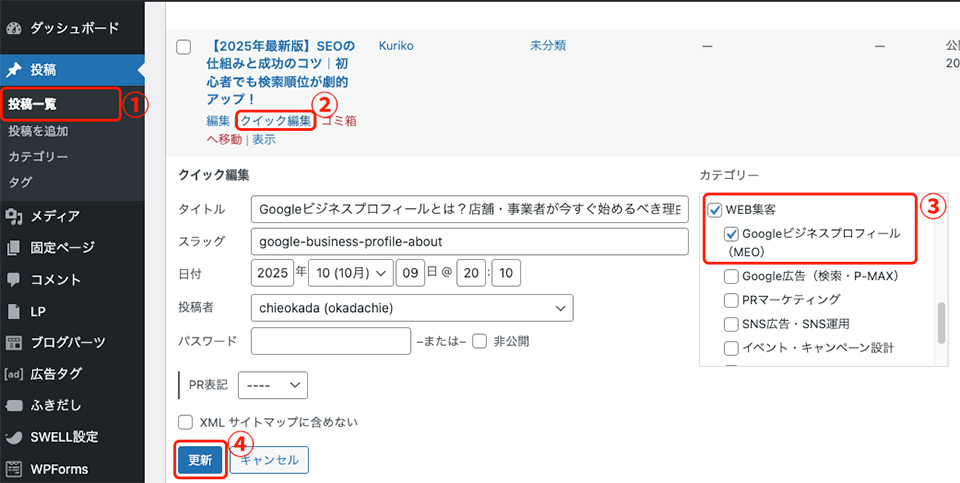Click the Dashboard gauge icon in sidebar
The width and height of the screenshot is (960, 483).
(14, 28)
